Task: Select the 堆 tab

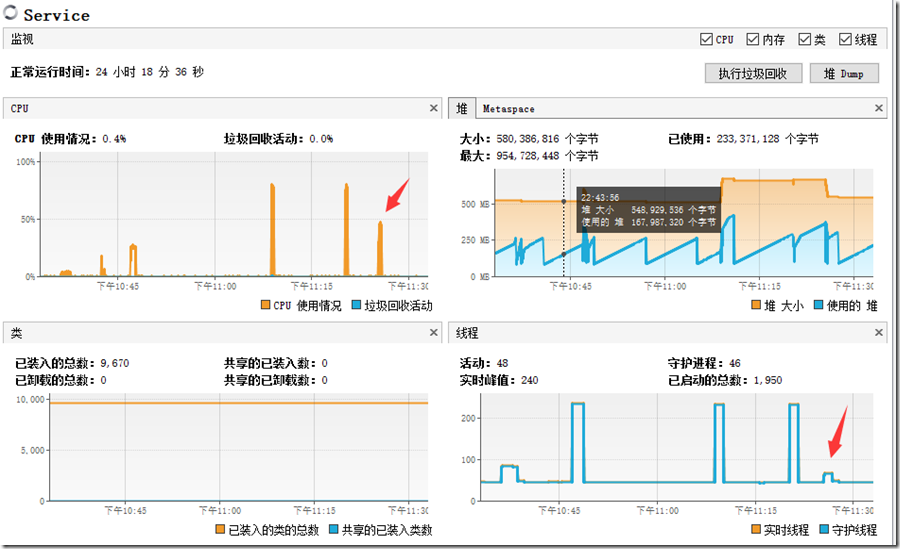Action: (x=462, y=109)
